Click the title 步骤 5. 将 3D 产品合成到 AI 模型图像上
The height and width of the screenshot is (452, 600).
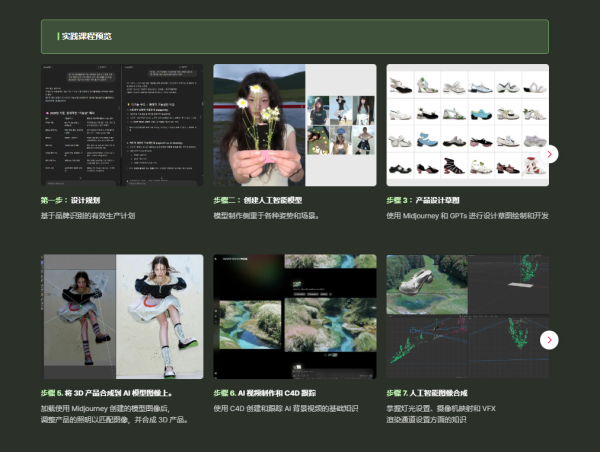(106, 393)
